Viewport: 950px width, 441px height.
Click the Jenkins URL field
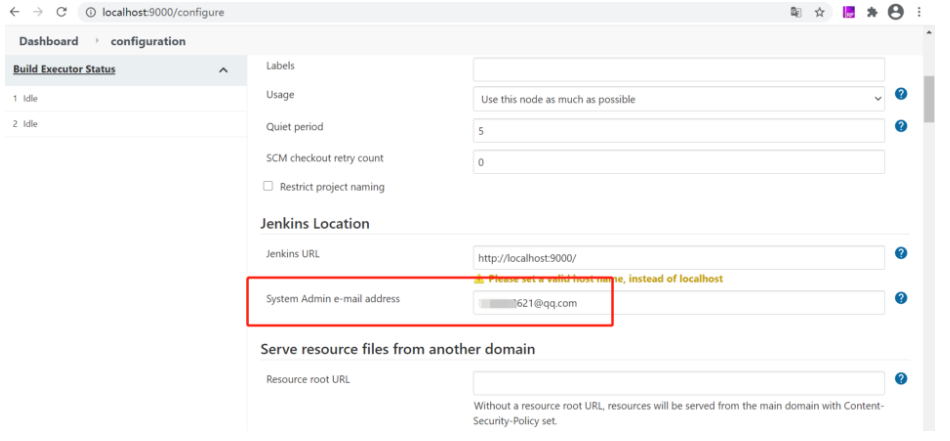point(679,257)
